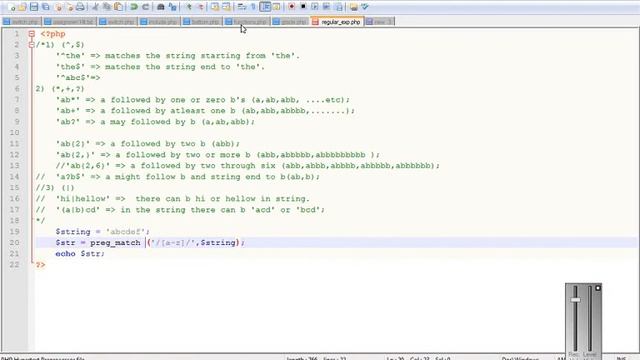
Task: Click line number 10 in the margin
Action: tap(14, 133)
